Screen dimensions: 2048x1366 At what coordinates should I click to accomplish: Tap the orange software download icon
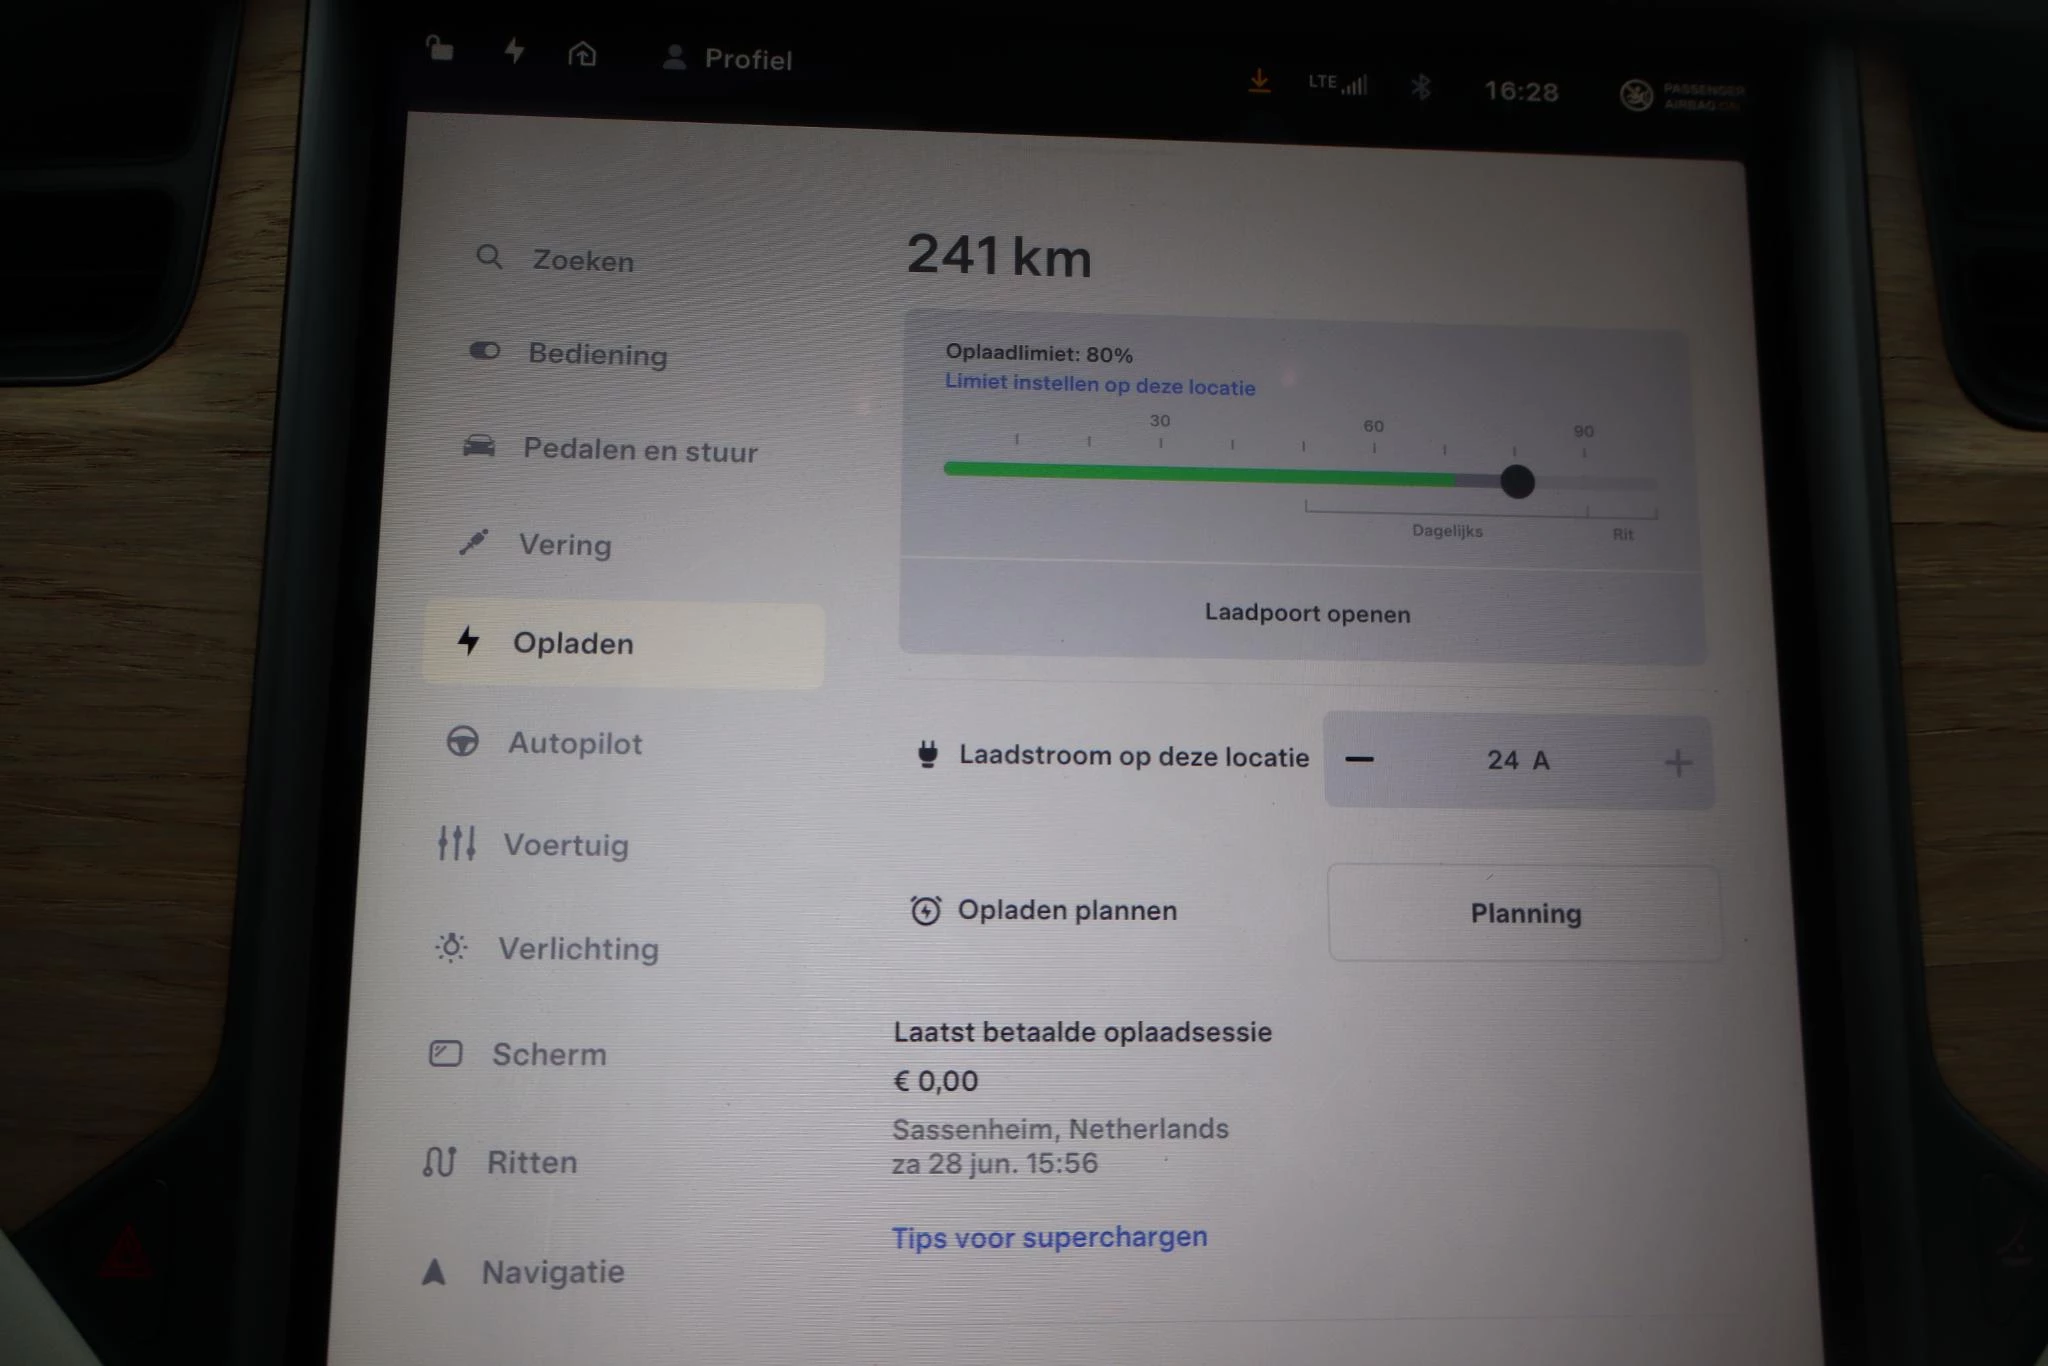coord(1259,81)
